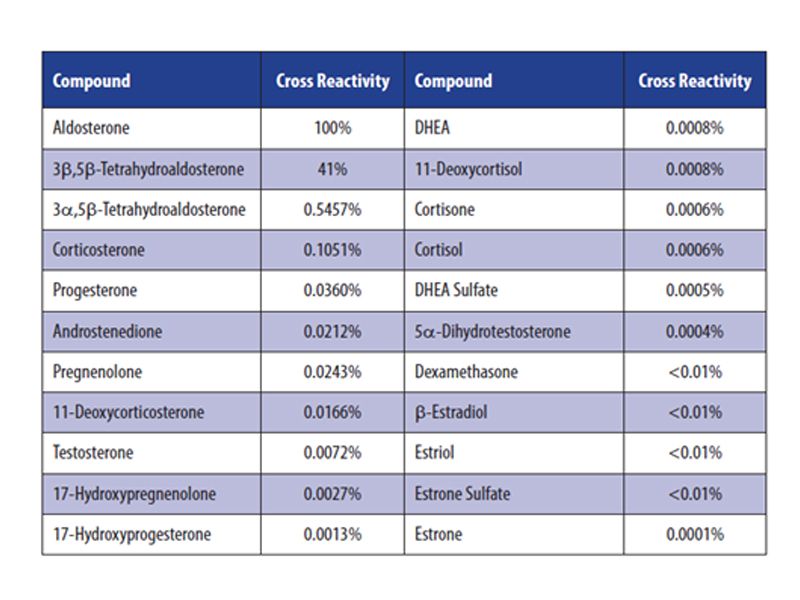Click the Estriol cell
This screenshot has width=800, height=600.
coord(435,453)
